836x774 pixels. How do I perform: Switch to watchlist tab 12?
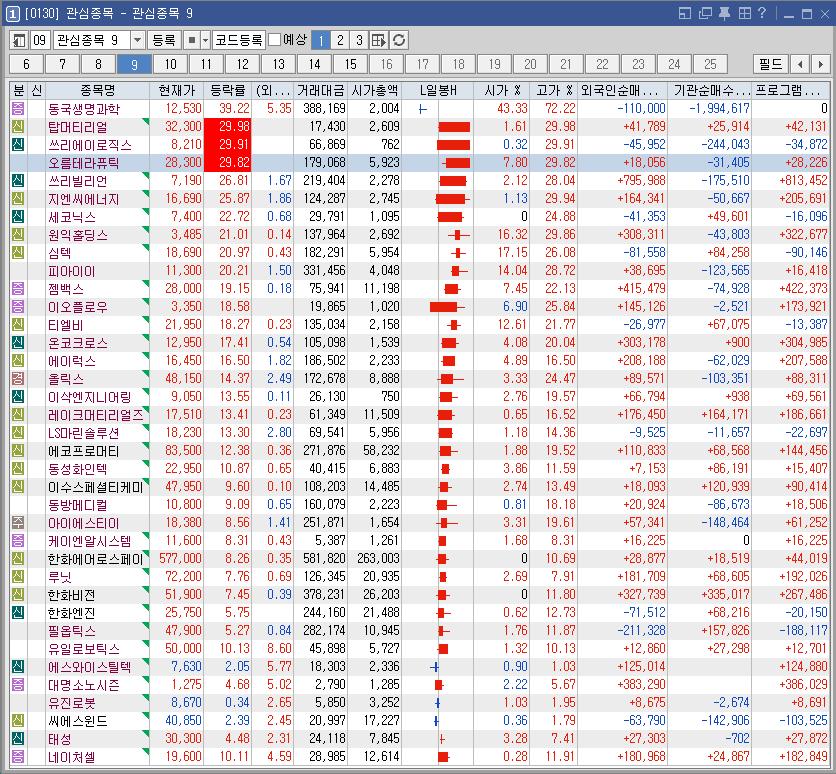point(242,64)
